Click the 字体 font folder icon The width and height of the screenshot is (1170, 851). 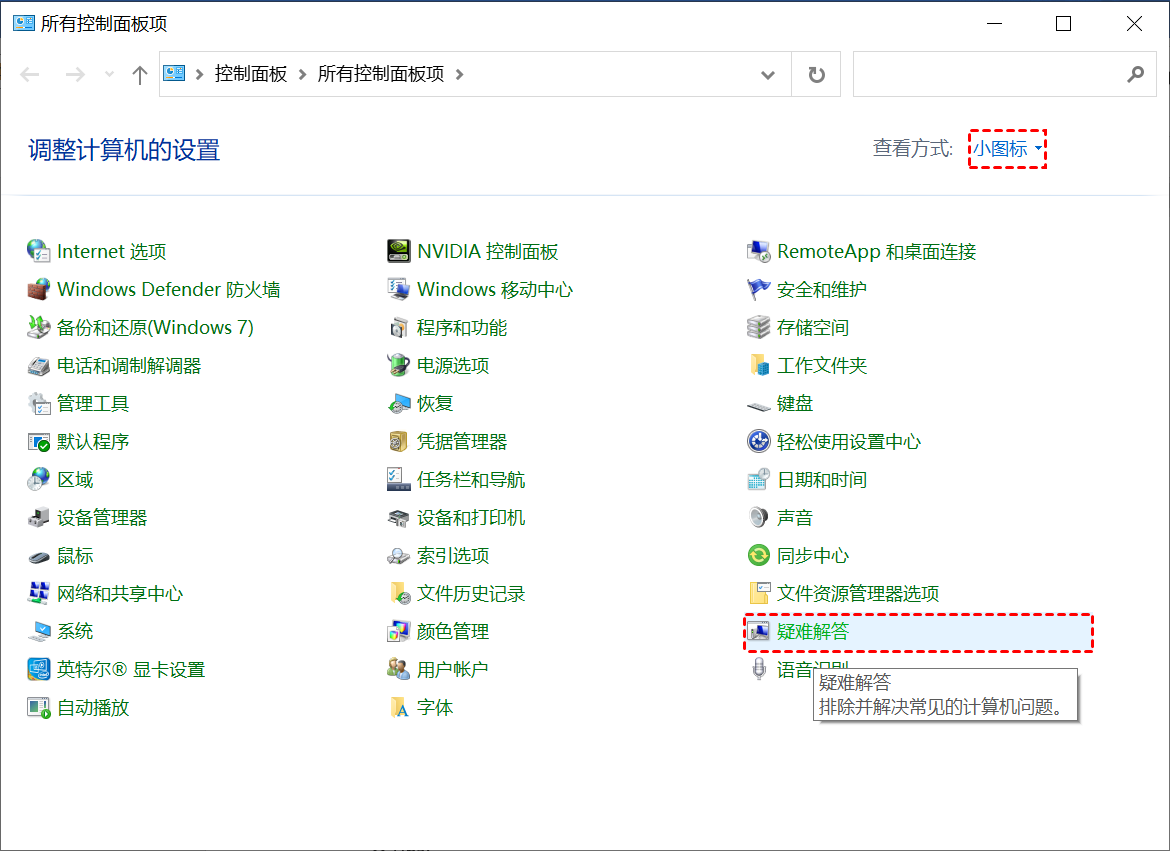[x=398, y=708]
